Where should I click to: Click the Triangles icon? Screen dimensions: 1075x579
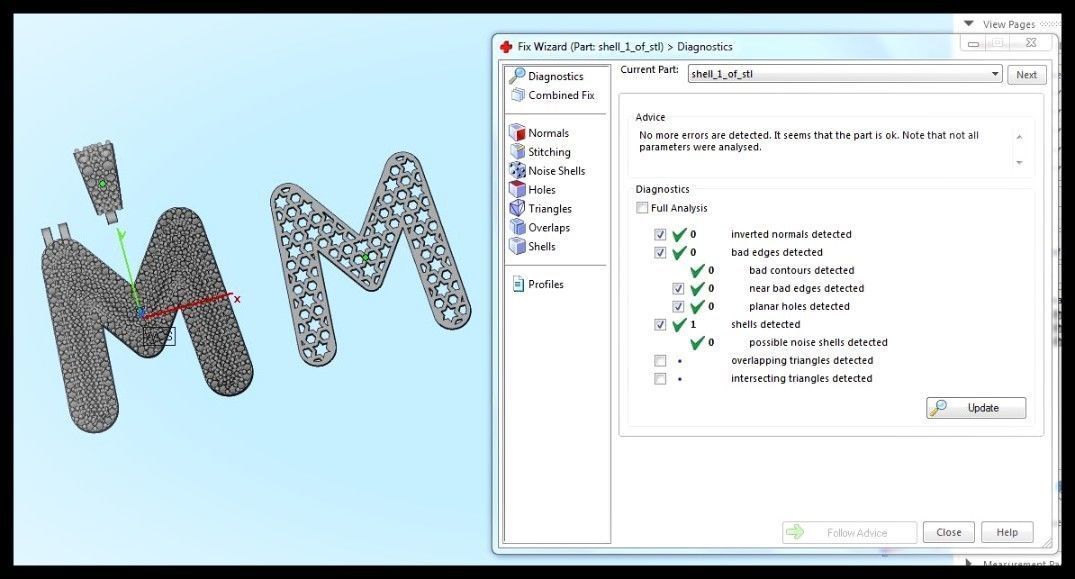pyautogui.click(x=517, y=208)
